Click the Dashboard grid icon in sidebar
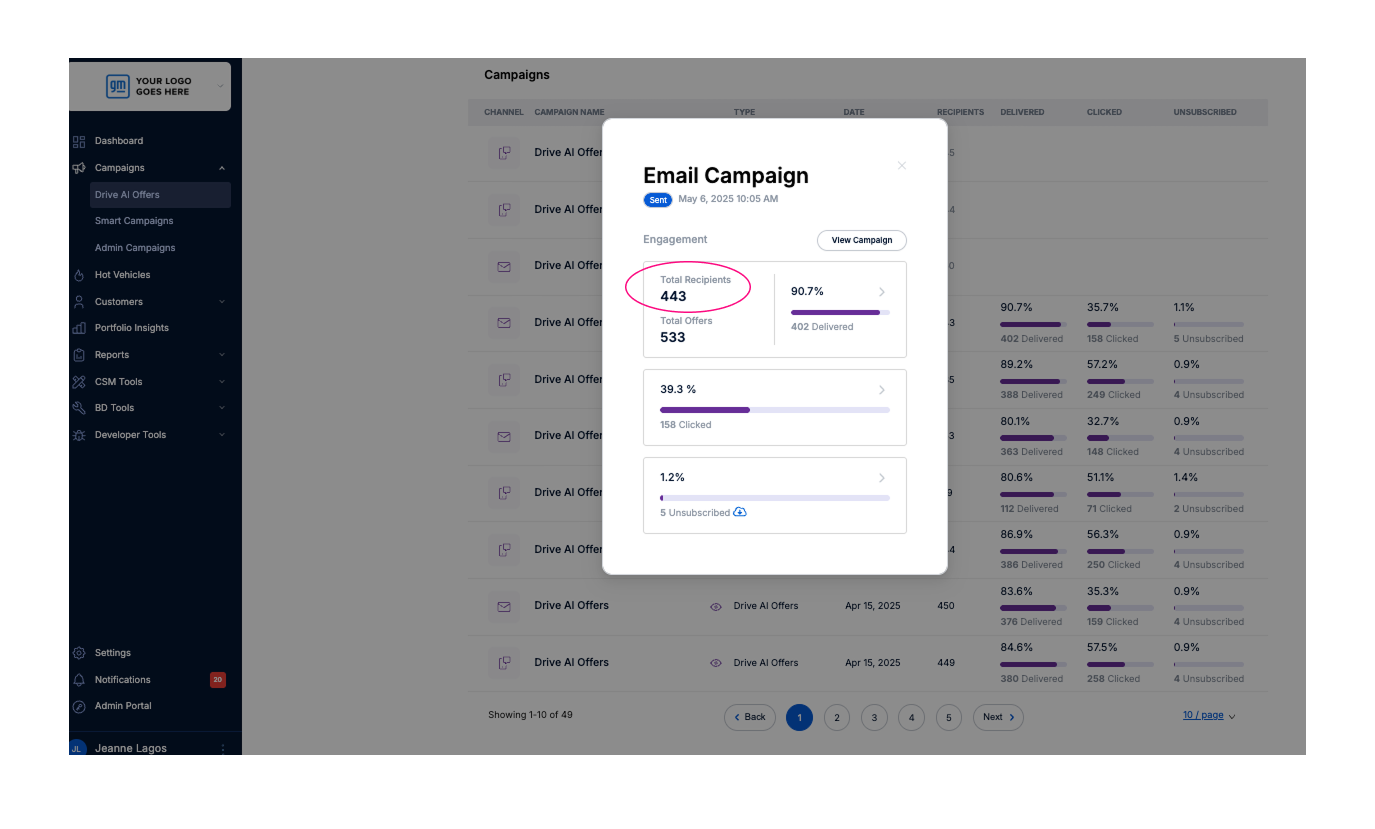Image resolution: width=1375 pixels, height=829 pixels. (x=79, y=141)
